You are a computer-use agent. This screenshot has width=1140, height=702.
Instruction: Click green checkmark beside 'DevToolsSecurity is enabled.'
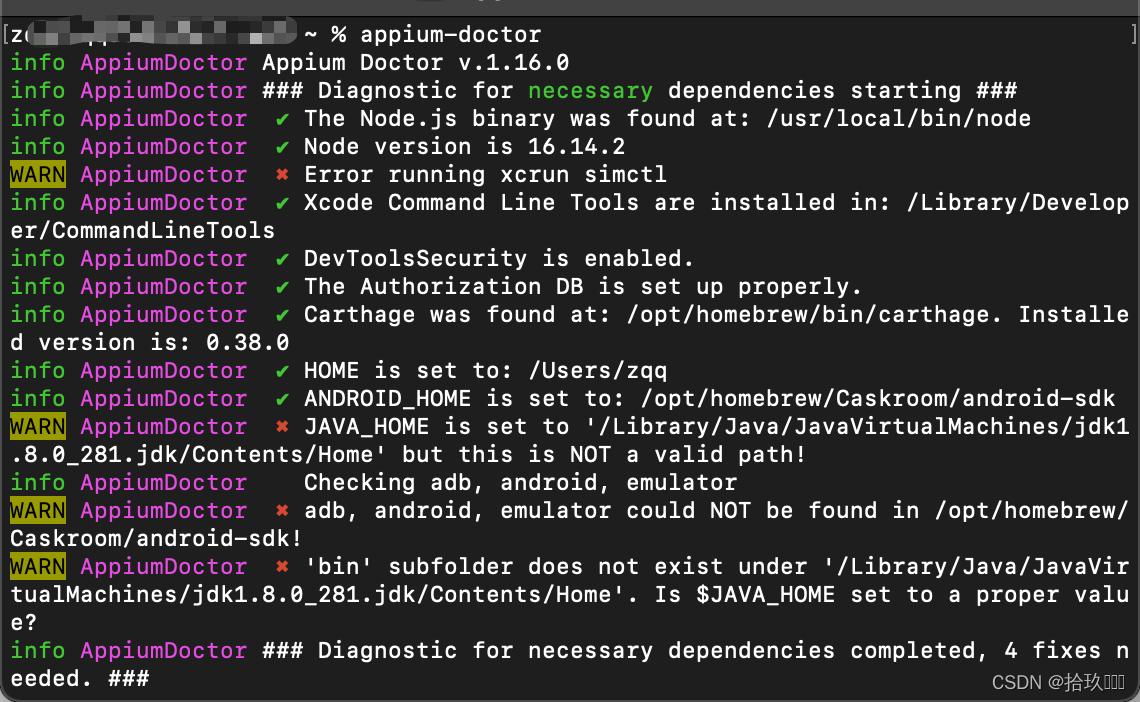283,259
